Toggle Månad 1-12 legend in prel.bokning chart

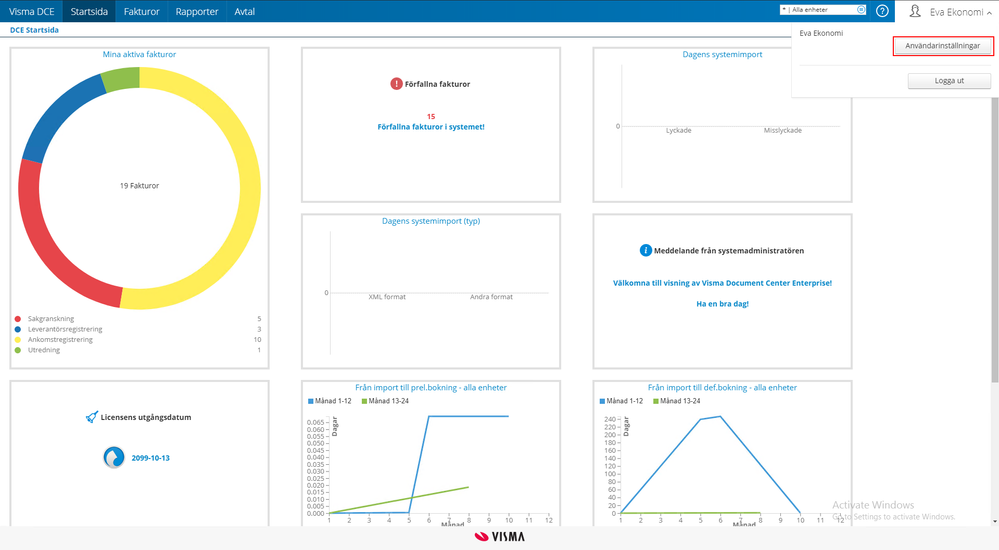point(329,401)
